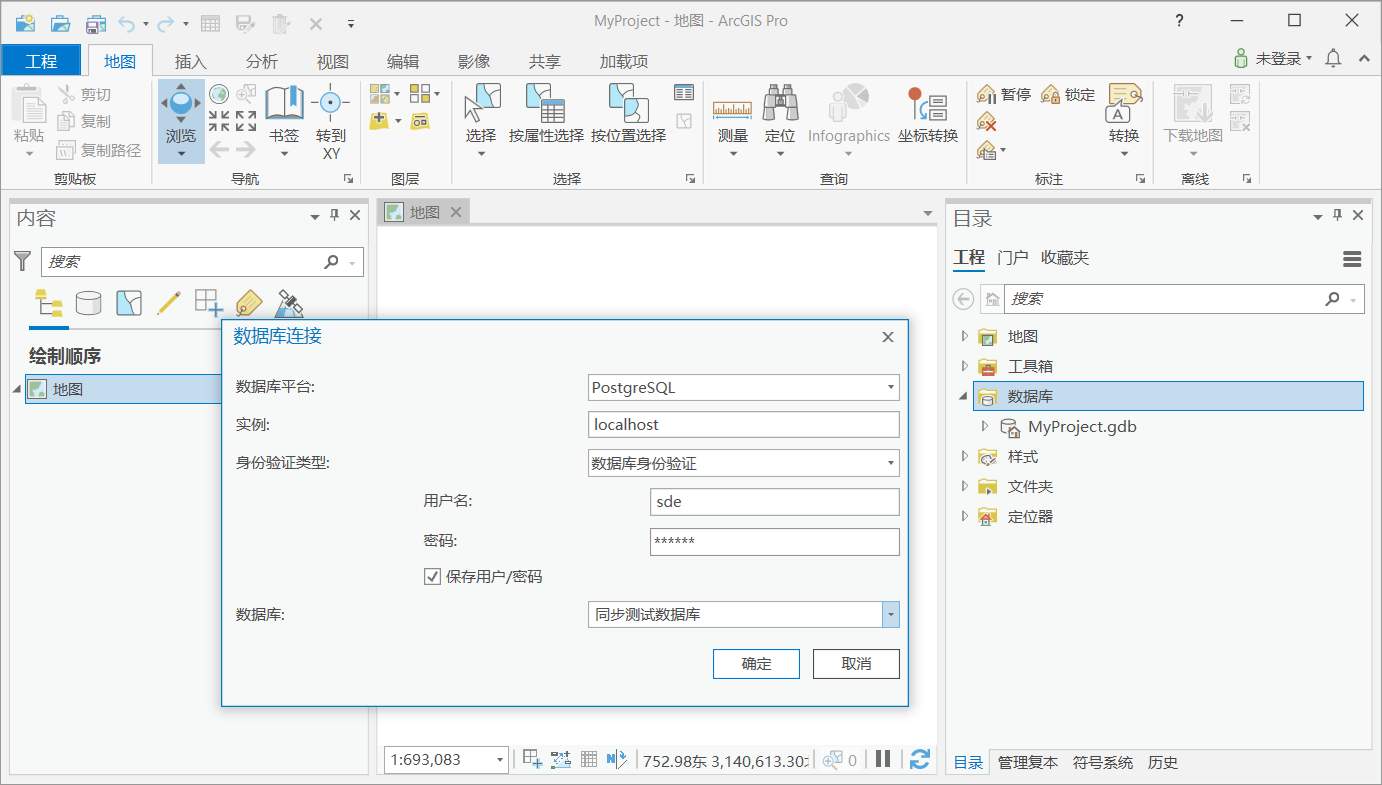Expand the Toolboxes (工具箱) node in Catalog
Viewport: 1382px width, 785px height.
[x=964, y=367]
